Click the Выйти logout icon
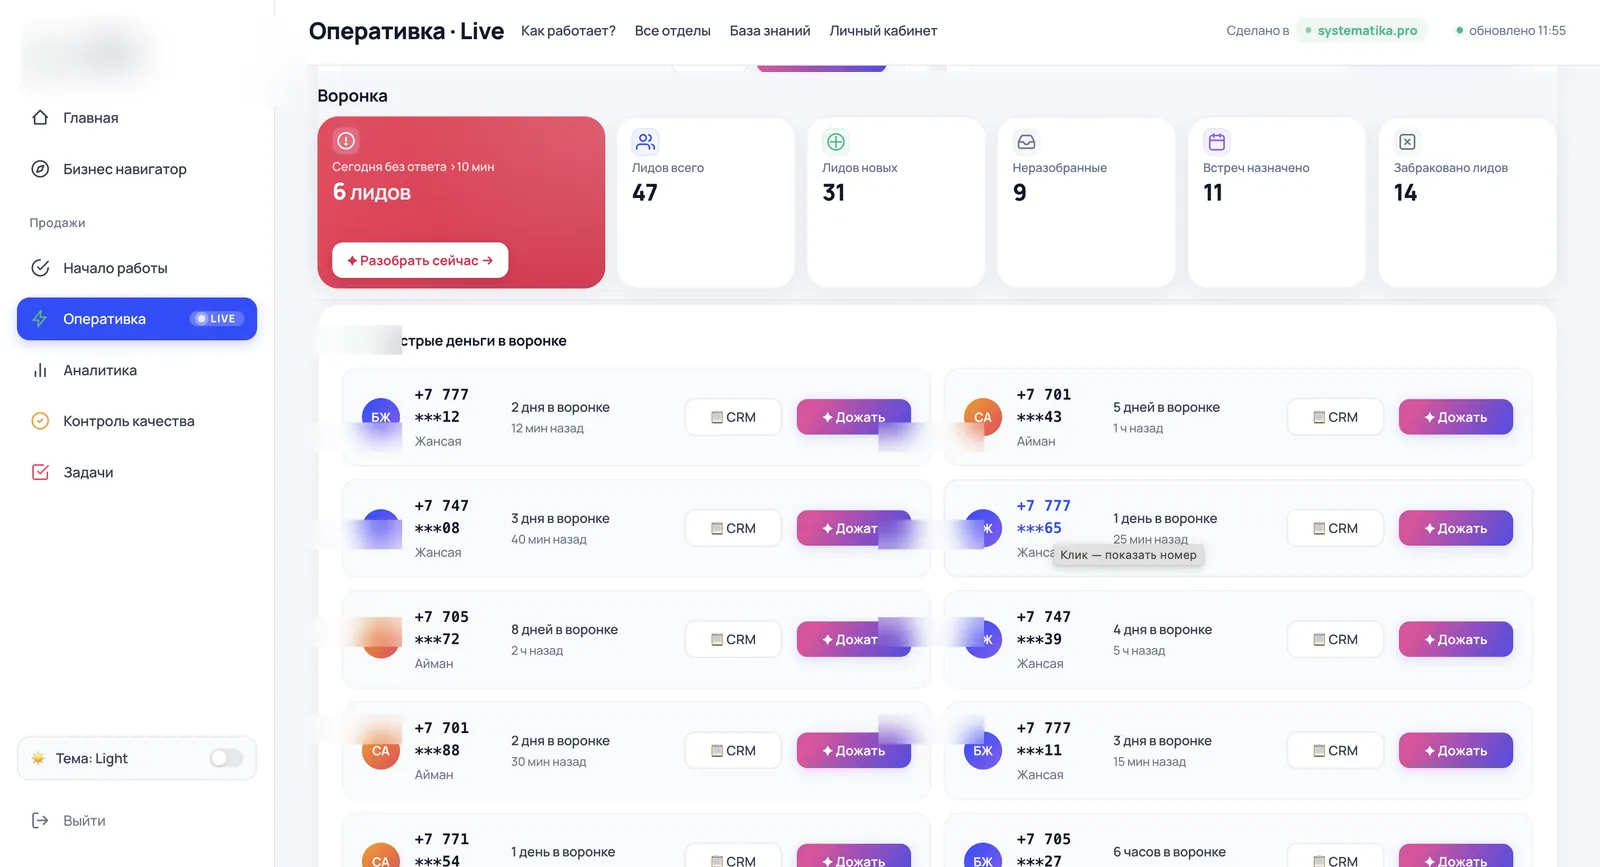This screenshot has height=867, width=1600. point(40,821)
